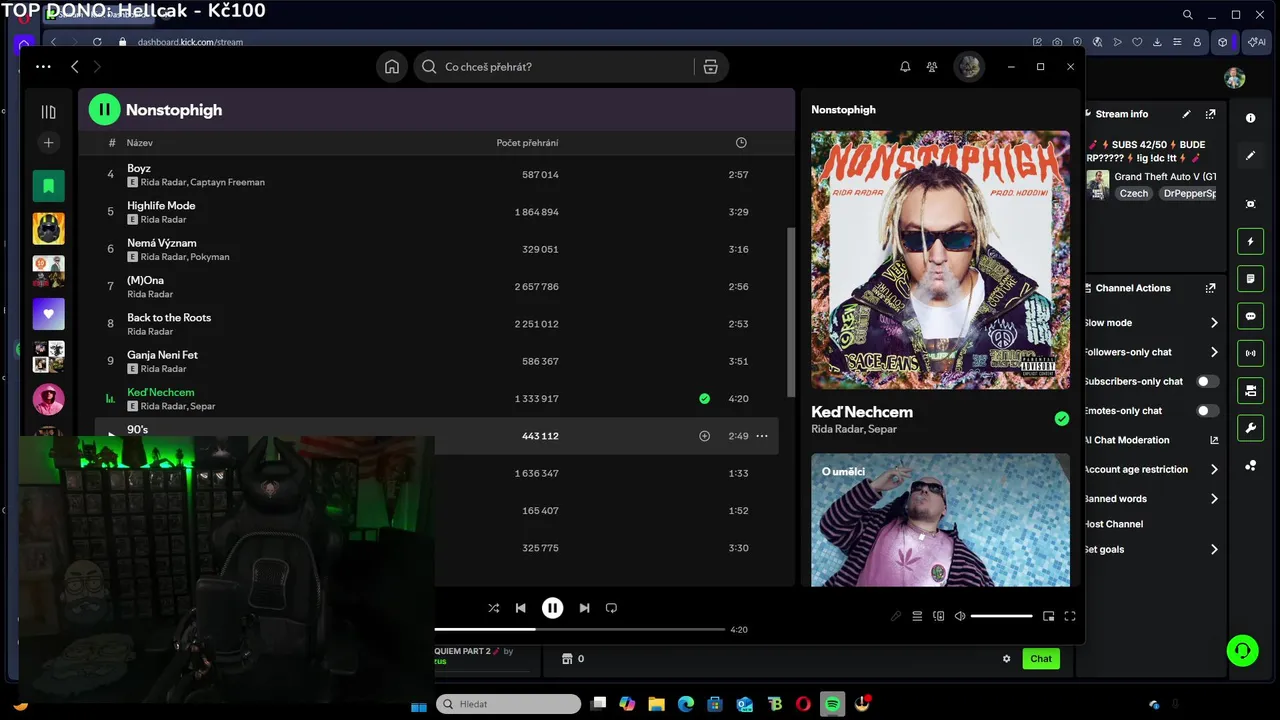This screenshot has width=1280, height=720.
Task: Pop out Channel Actions panel
Action: (1210, 288)
